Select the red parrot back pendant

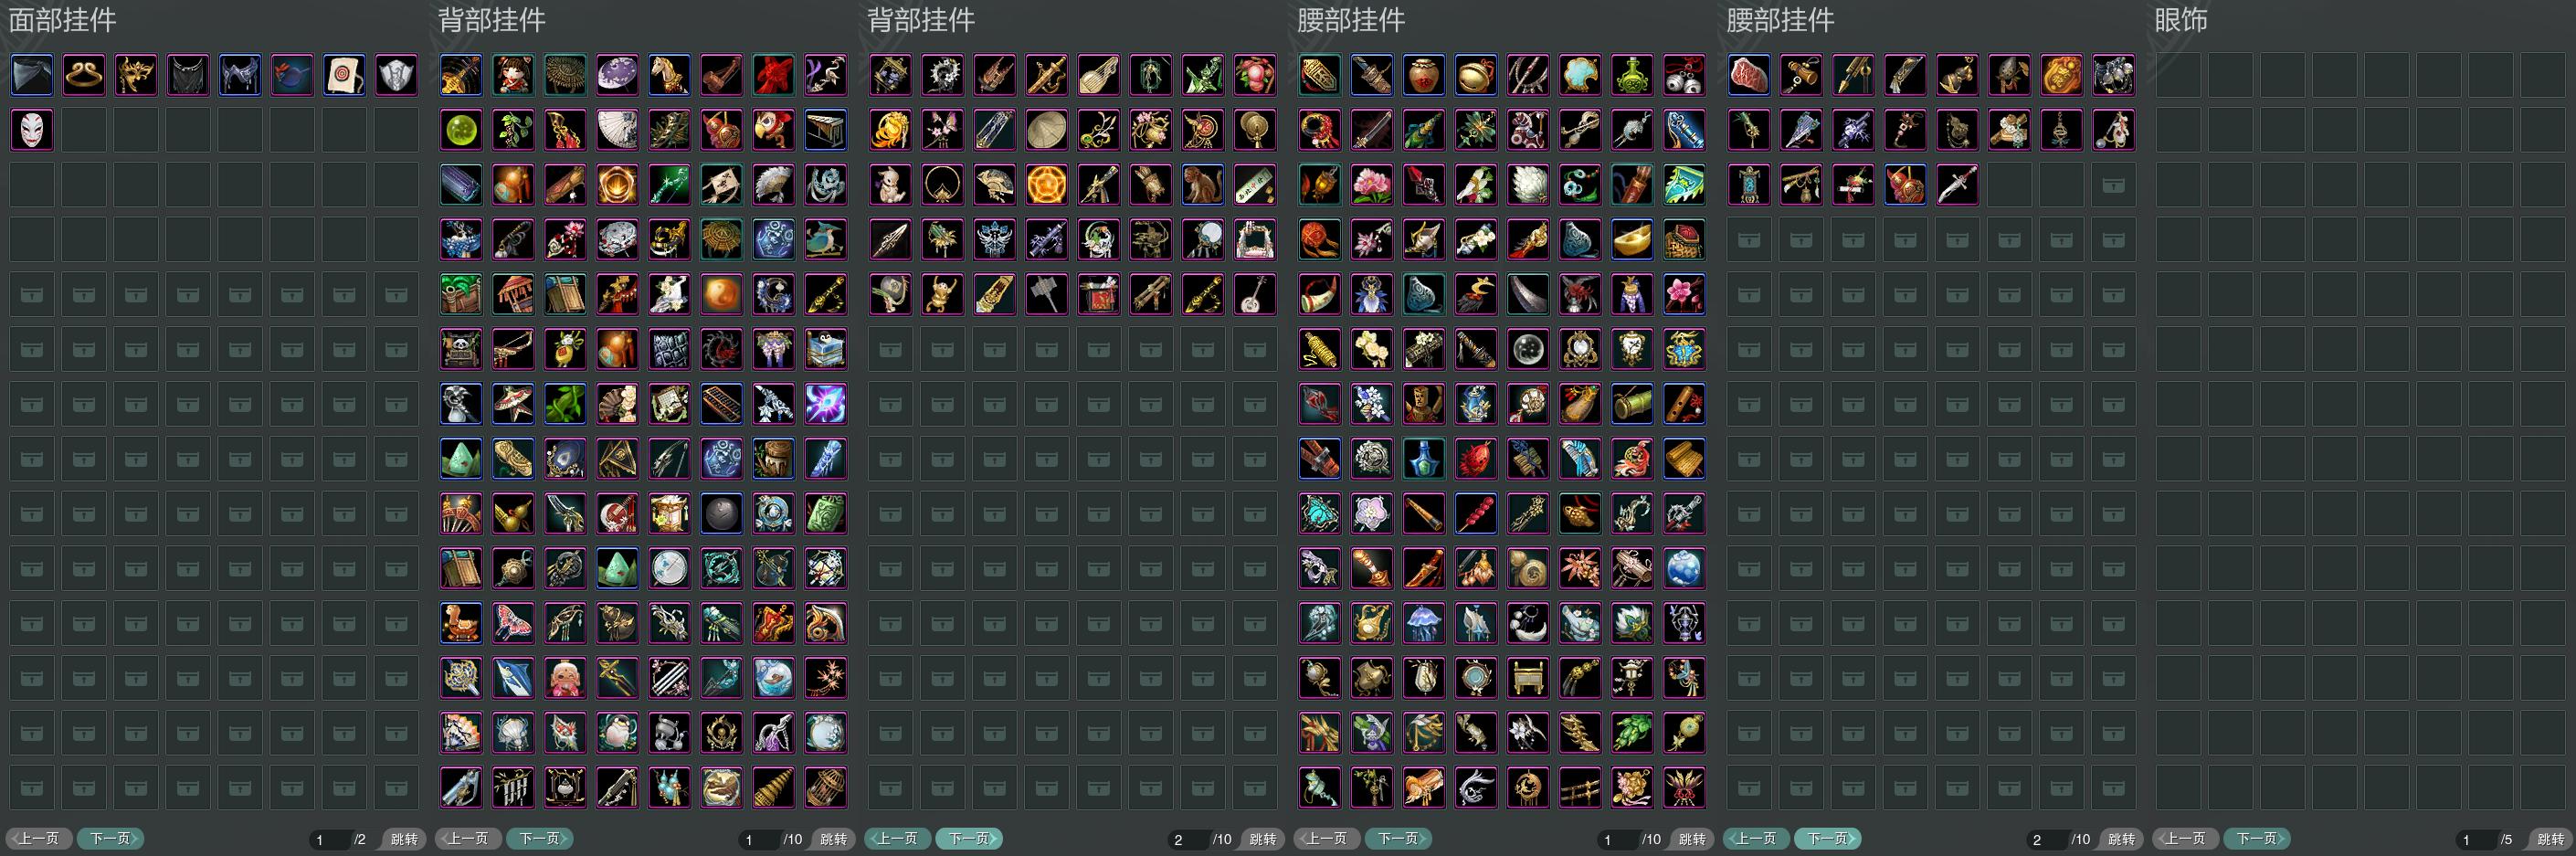point(773,130)
